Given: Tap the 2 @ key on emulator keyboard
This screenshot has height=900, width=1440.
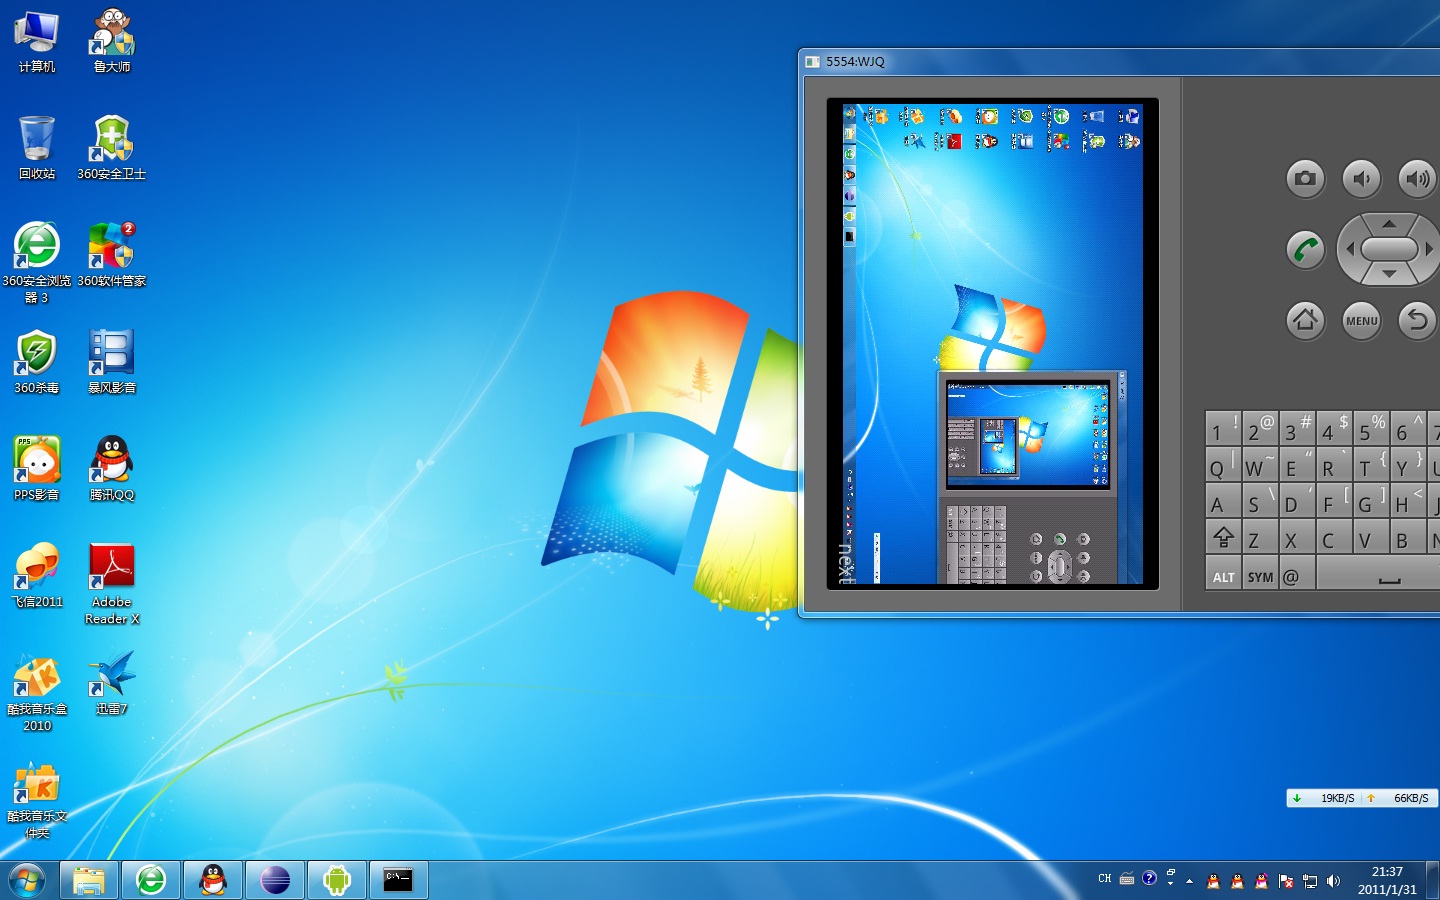Looking at the screenshot, I should coord(1261,428).
